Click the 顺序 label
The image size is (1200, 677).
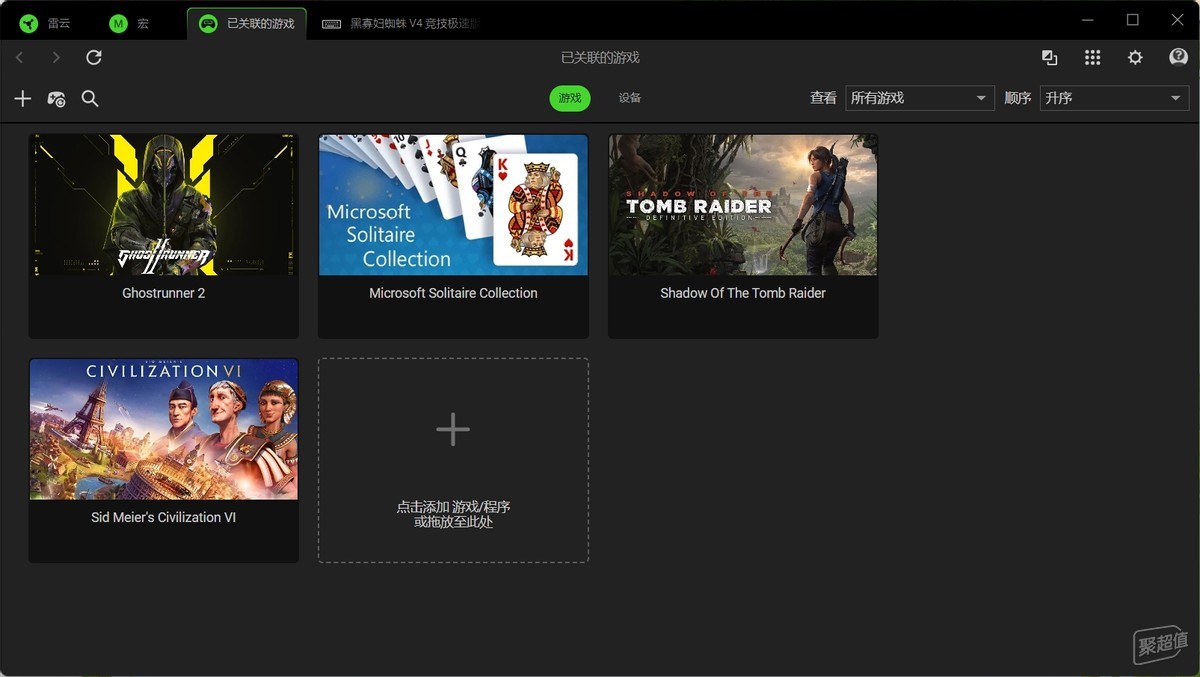(x=1018, y=98)
